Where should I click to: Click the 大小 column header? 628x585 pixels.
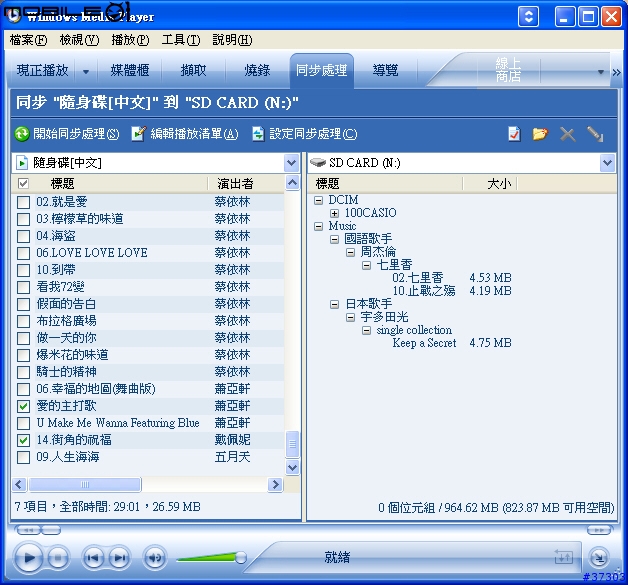click(499, 184)
